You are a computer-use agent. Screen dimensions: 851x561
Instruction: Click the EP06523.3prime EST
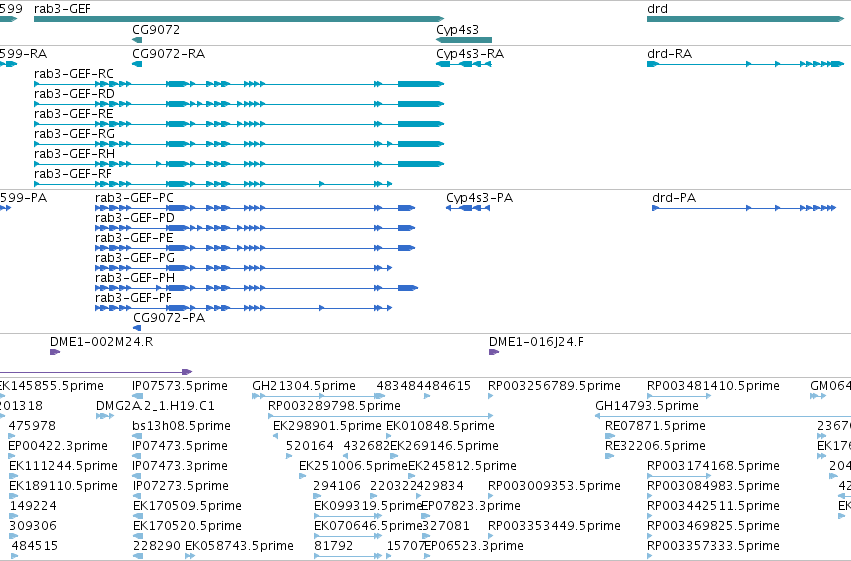pyautogui.click(x=474, y=546)
